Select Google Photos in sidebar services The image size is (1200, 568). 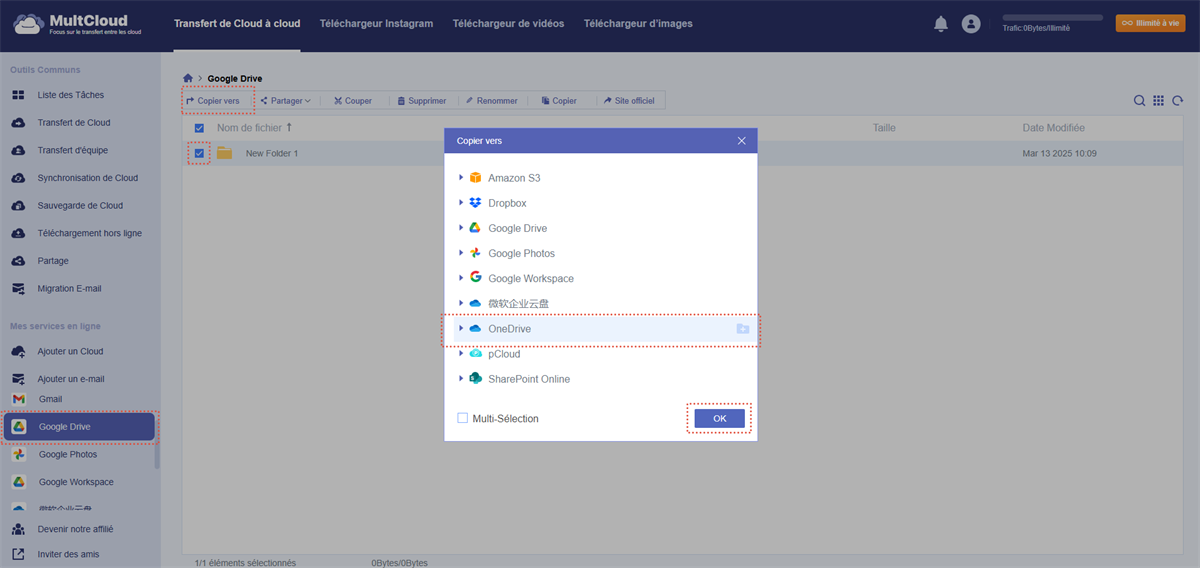click(x=68, y=454)
